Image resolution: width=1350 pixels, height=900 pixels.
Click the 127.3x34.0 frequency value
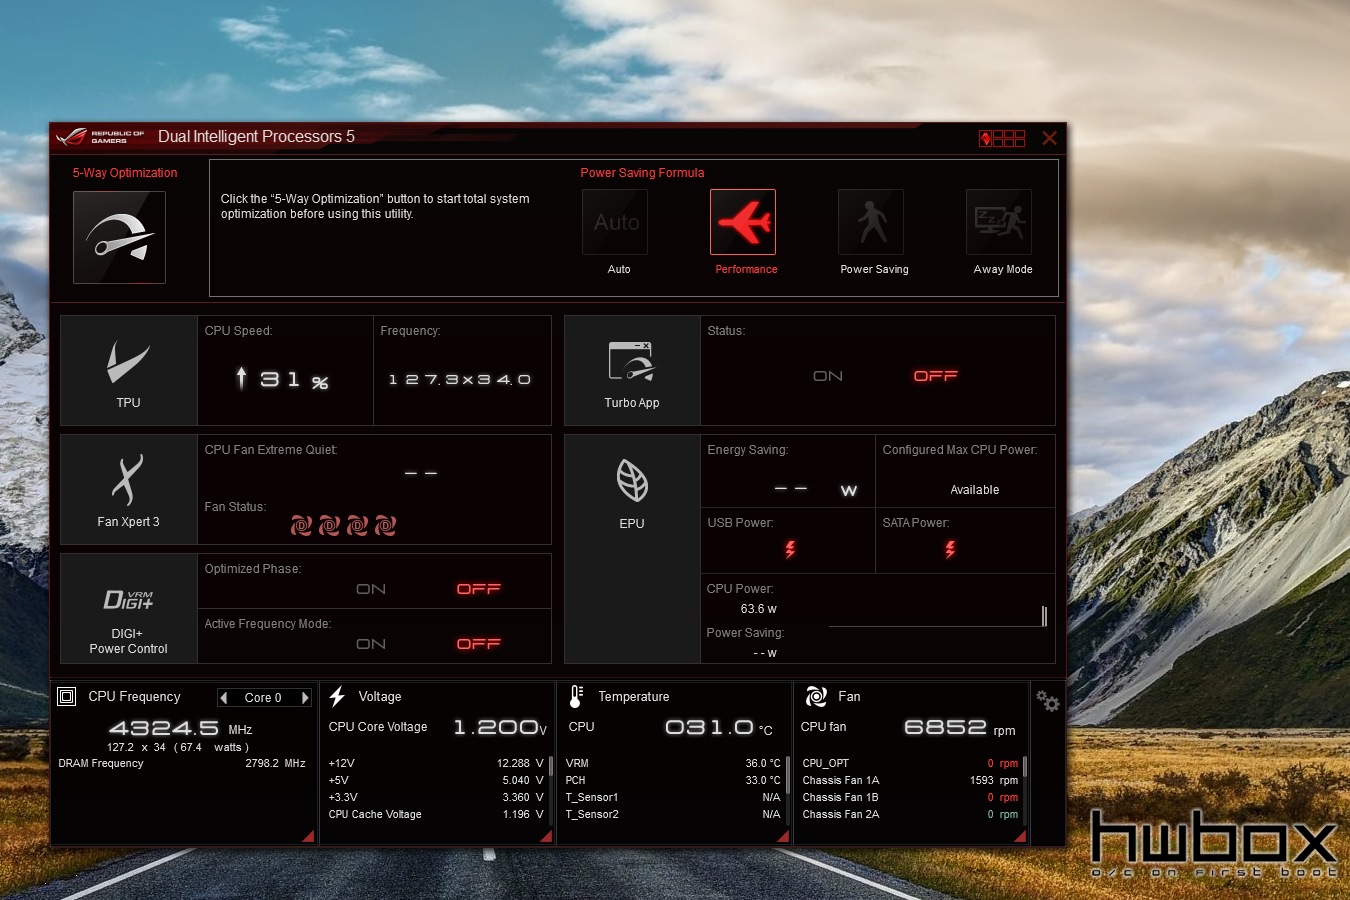click(x=460, y=380)
